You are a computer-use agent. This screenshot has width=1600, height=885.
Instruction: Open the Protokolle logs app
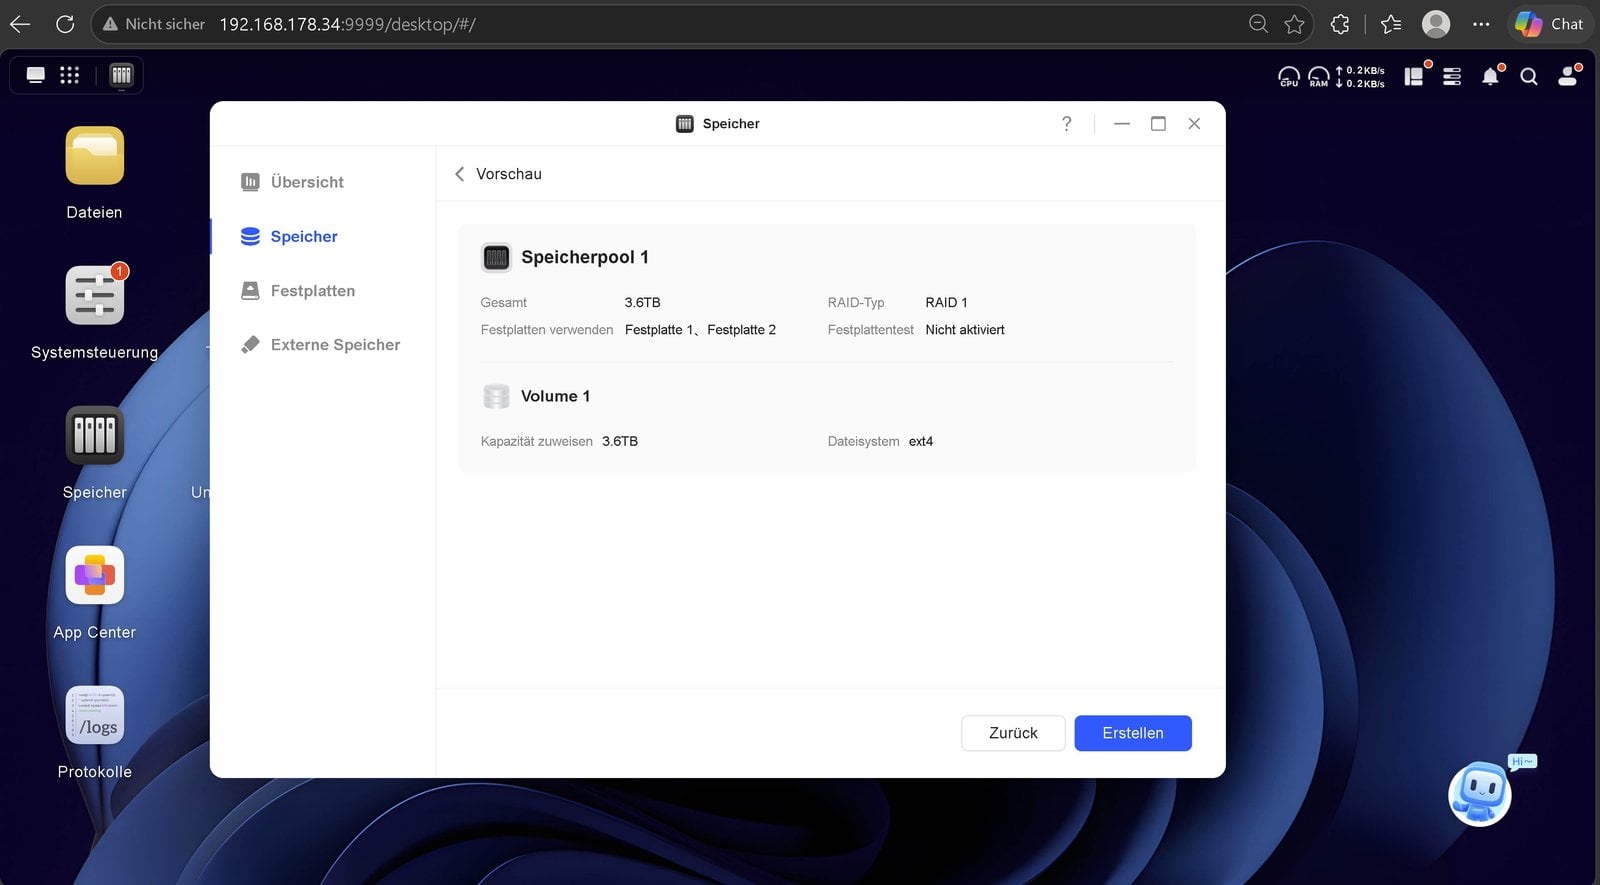coord(95,716)
